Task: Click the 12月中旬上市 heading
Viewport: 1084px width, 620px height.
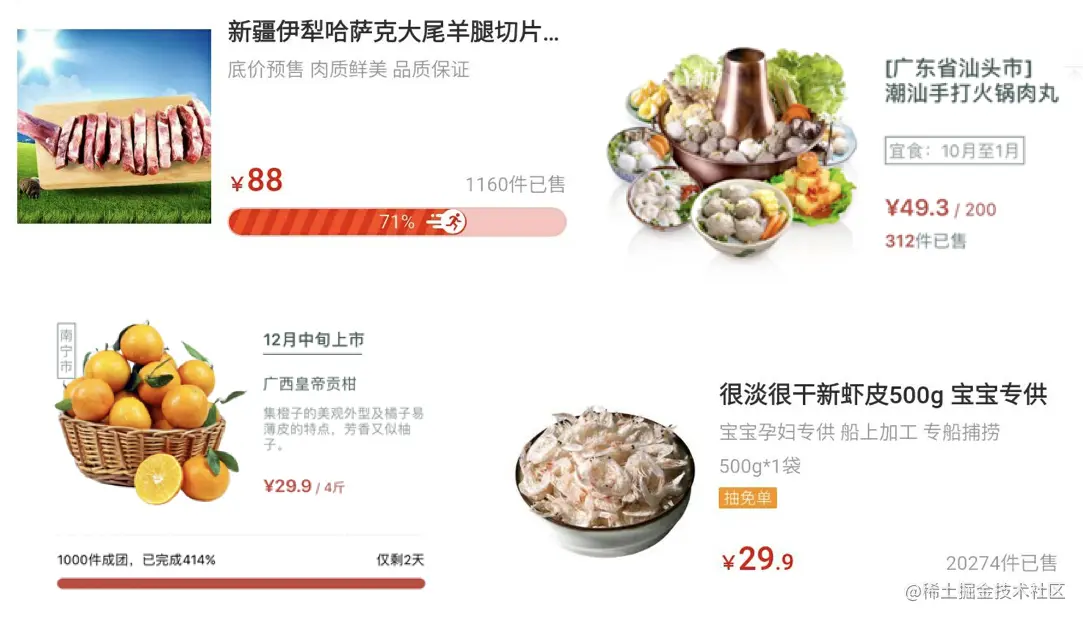Action: pyautogui.click(x=313, y=339)
